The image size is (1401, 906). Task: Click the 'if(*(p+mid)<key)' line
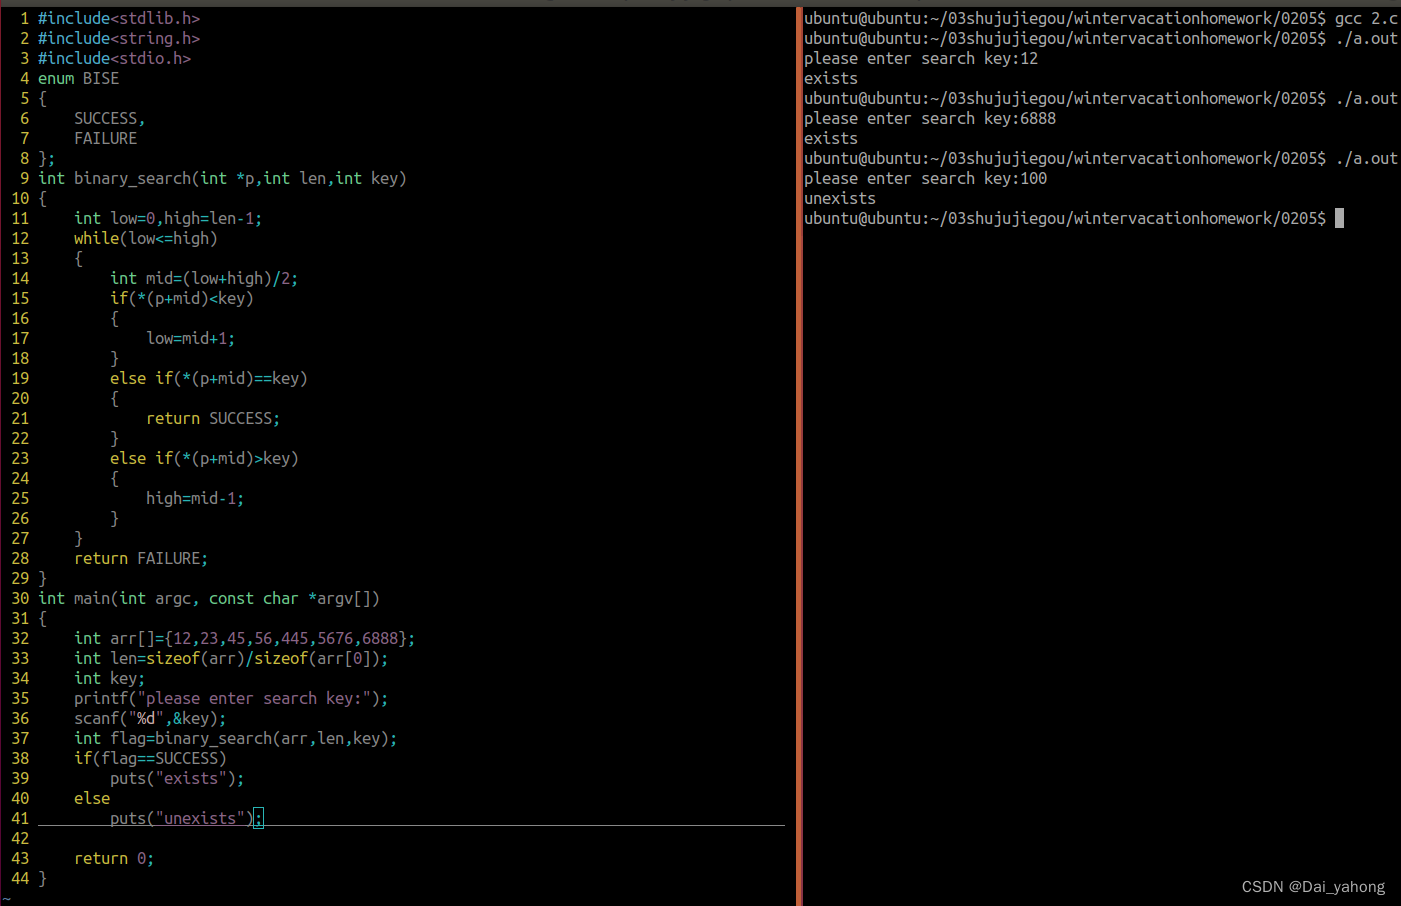(x=182, y=298)
